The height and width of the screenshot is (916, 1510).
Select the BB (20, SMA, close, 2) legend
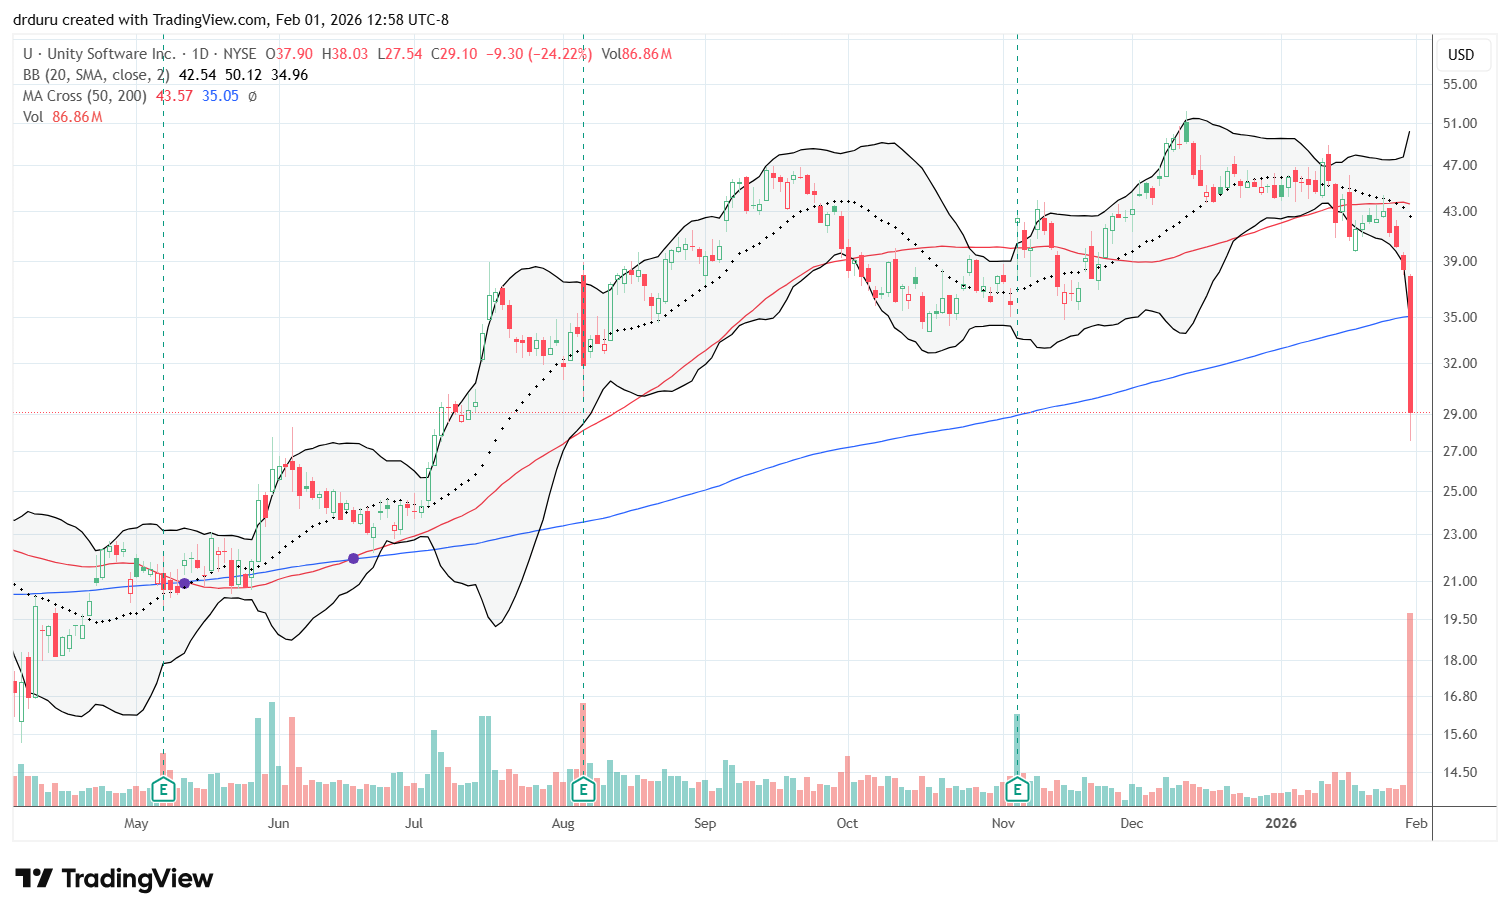point(96,75)
